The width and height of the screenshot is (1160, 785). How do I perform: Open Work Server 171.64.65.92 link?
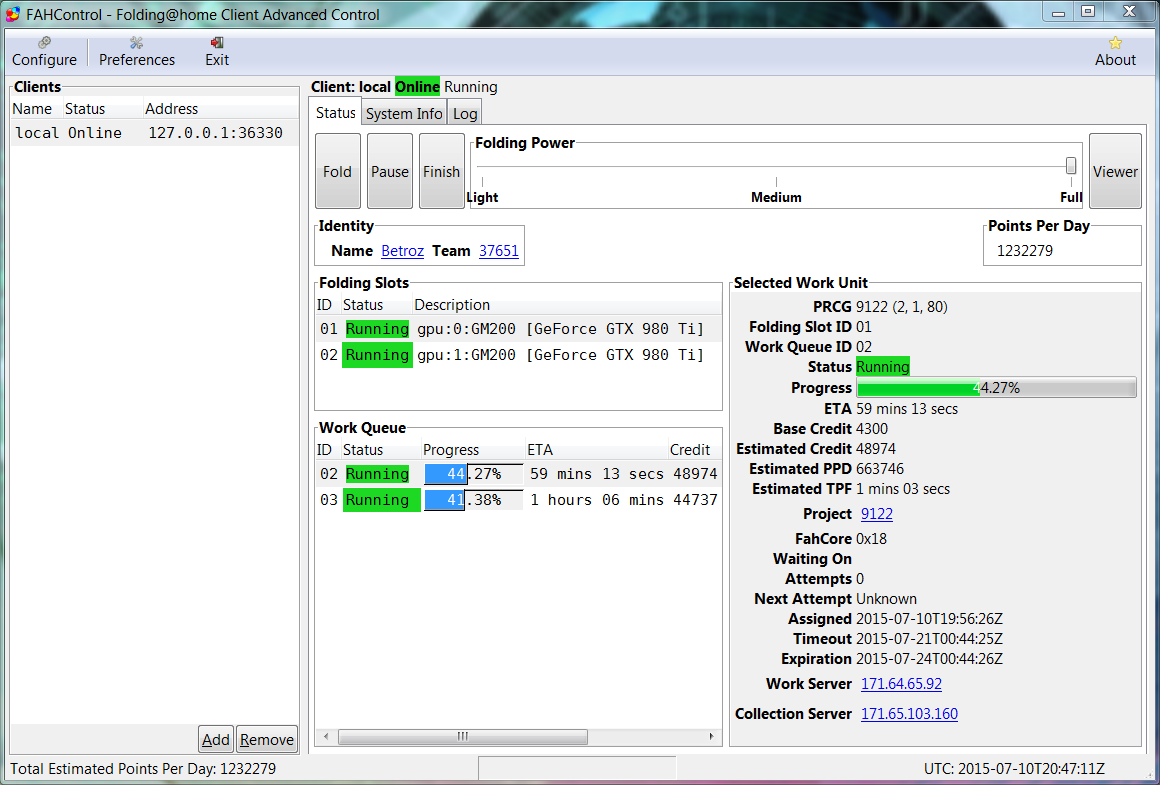[901, 684]
